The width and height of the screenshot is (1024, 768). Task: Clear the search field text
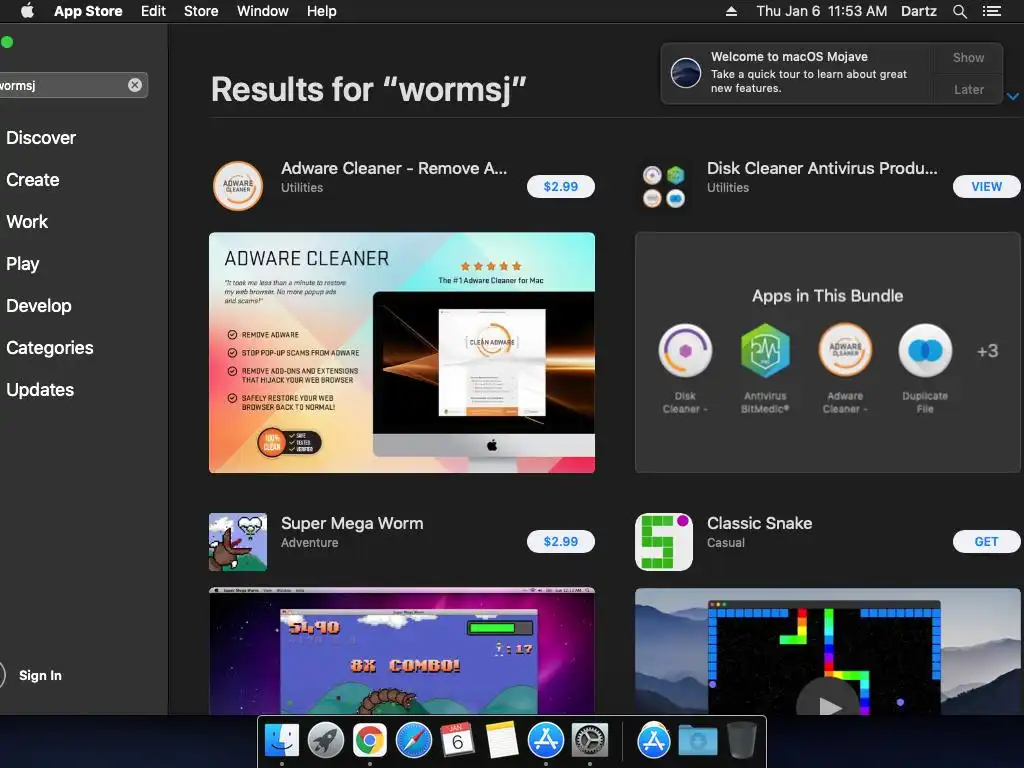pos(135,85)
